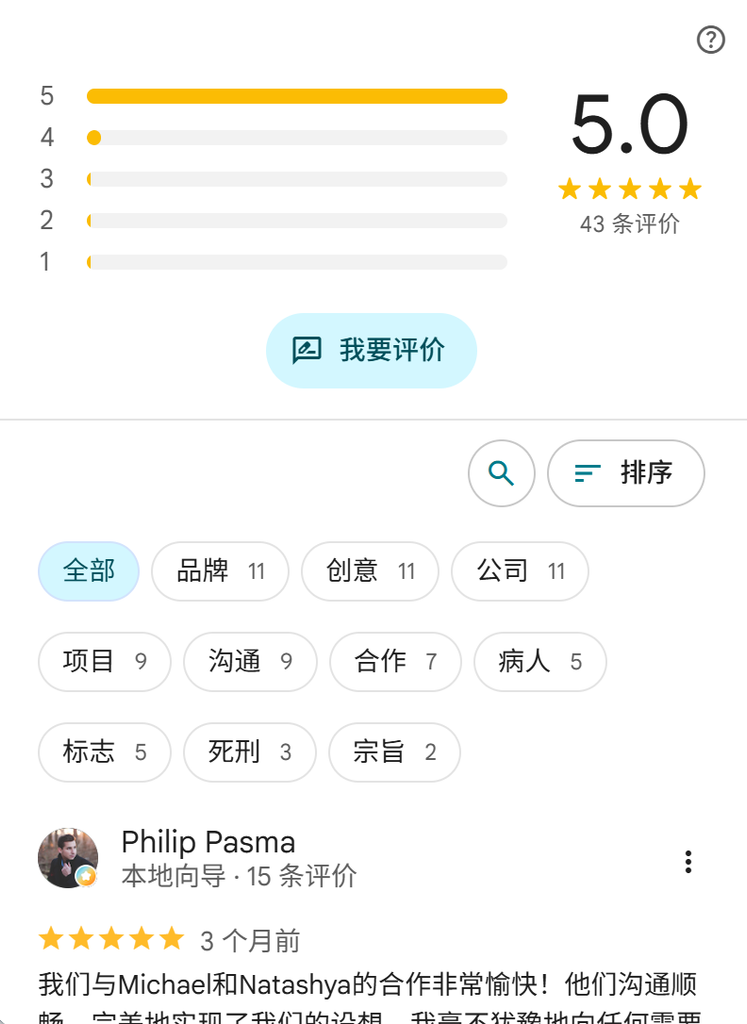Toggle the 品牌 11 filter chip

coord(220,571)
